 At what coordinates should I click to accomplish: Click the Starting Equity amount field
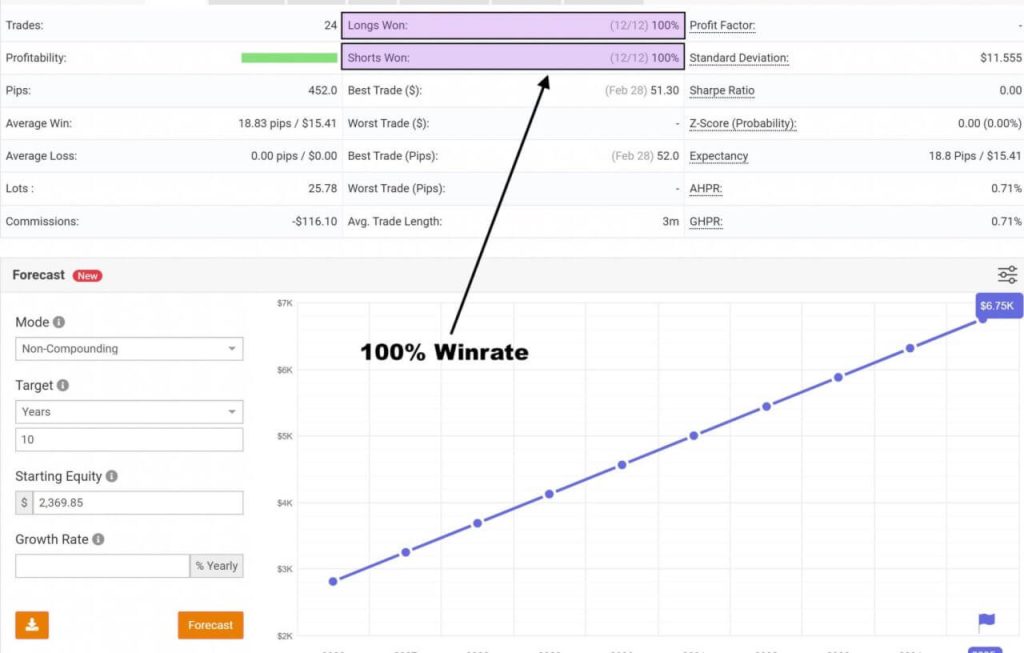point(137,503)
